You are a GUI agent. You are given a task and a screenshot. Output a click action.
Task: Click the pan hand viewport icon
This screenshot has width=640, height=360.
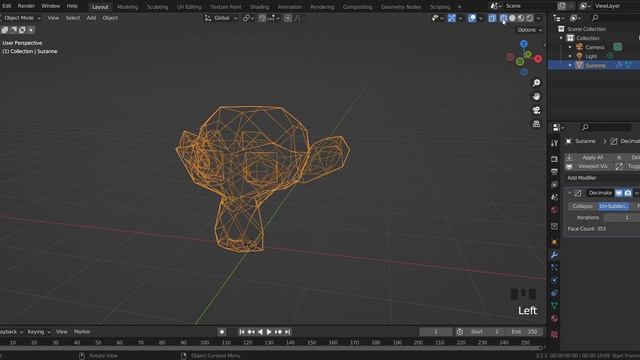[x=536, y=96]
